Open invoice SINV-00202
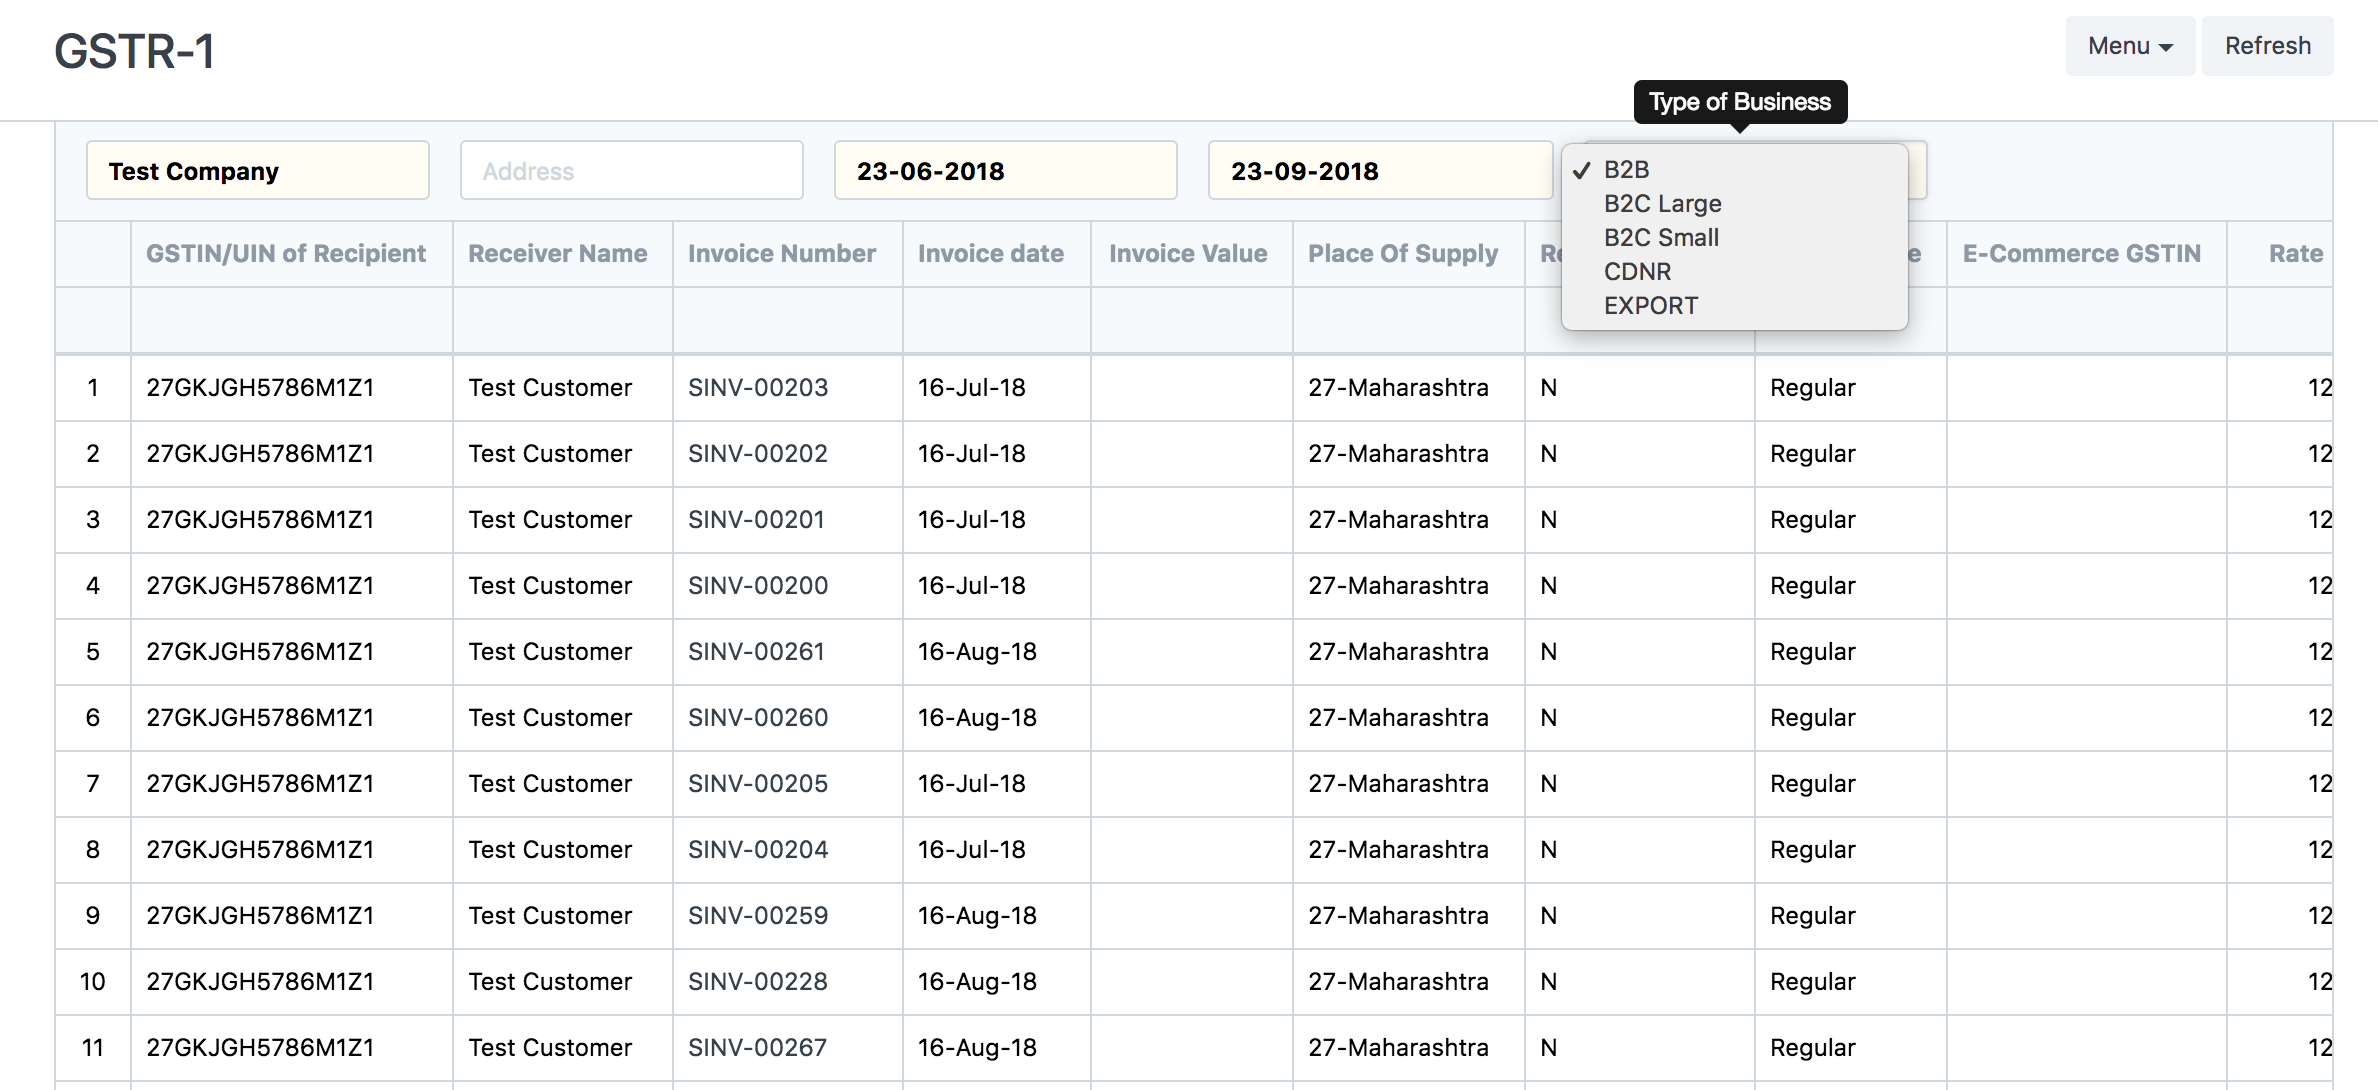2378x1090 pixels. [x=758, y=454]
